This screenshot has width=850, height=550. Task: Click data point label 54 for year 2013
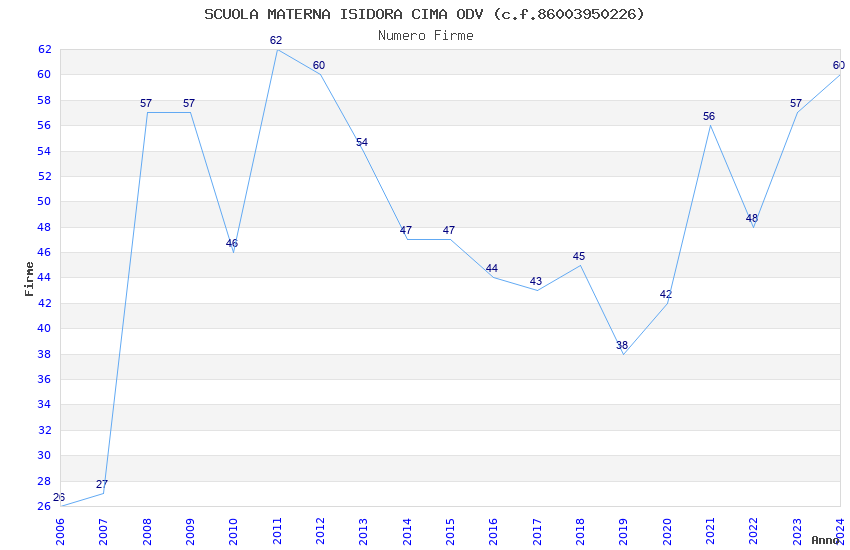coord(362,142)
